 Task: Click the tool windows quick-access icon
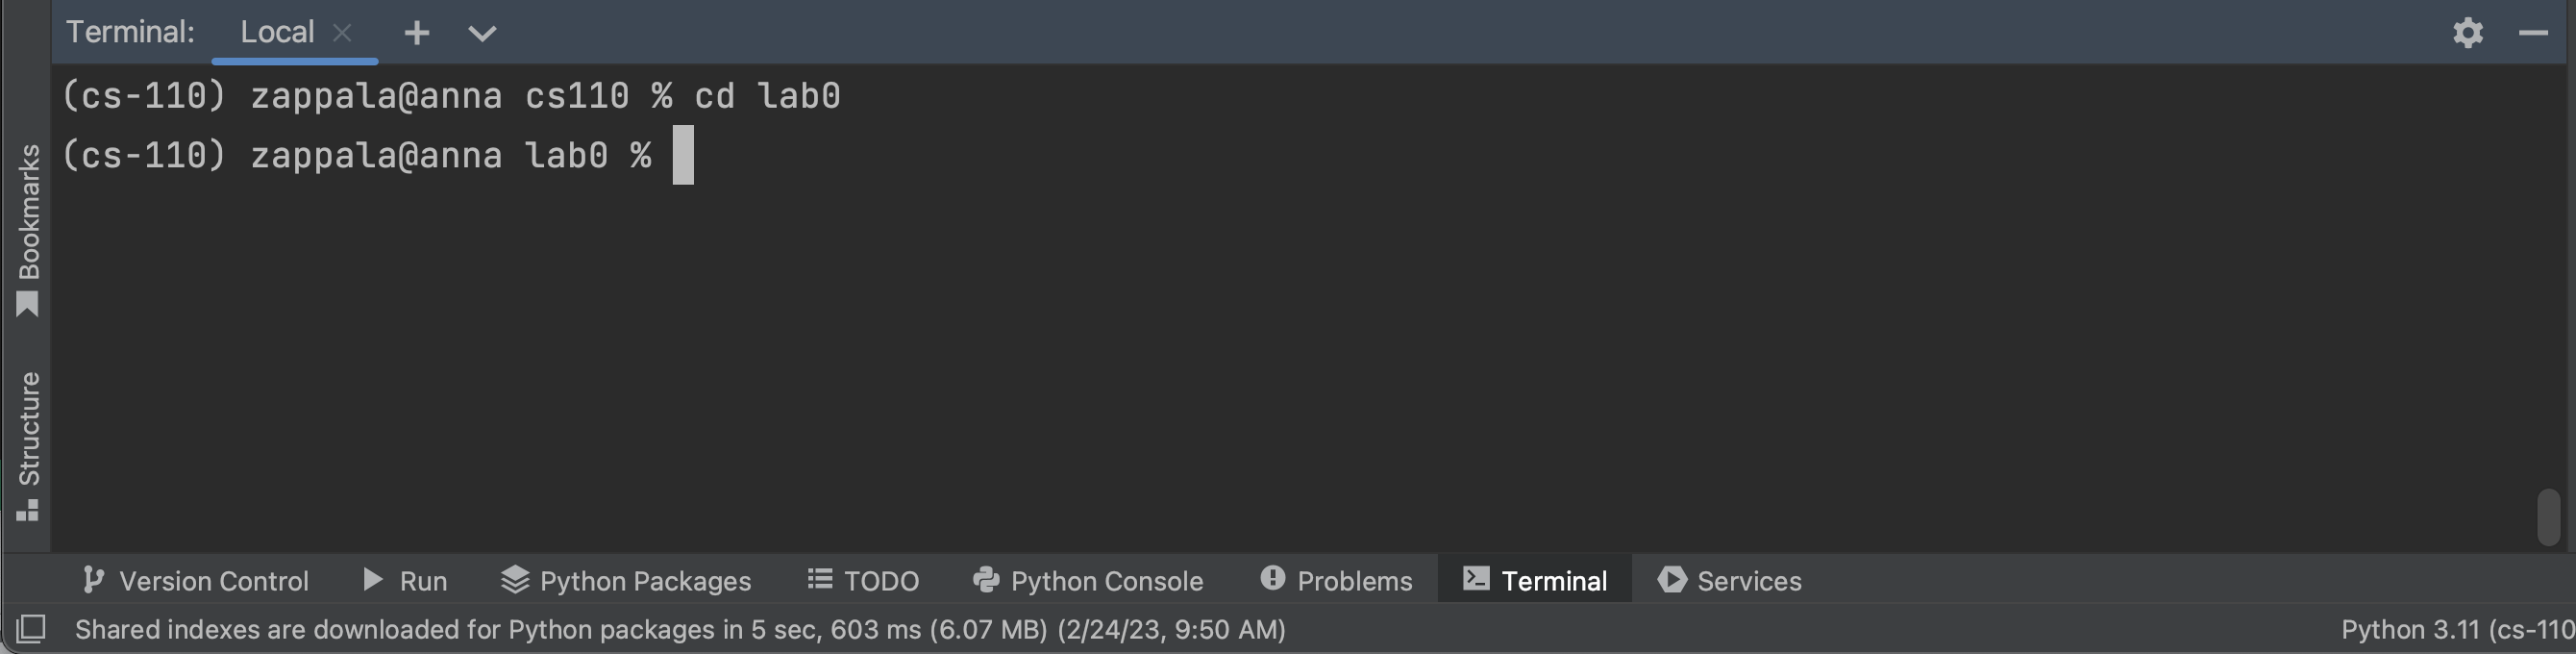31,629
